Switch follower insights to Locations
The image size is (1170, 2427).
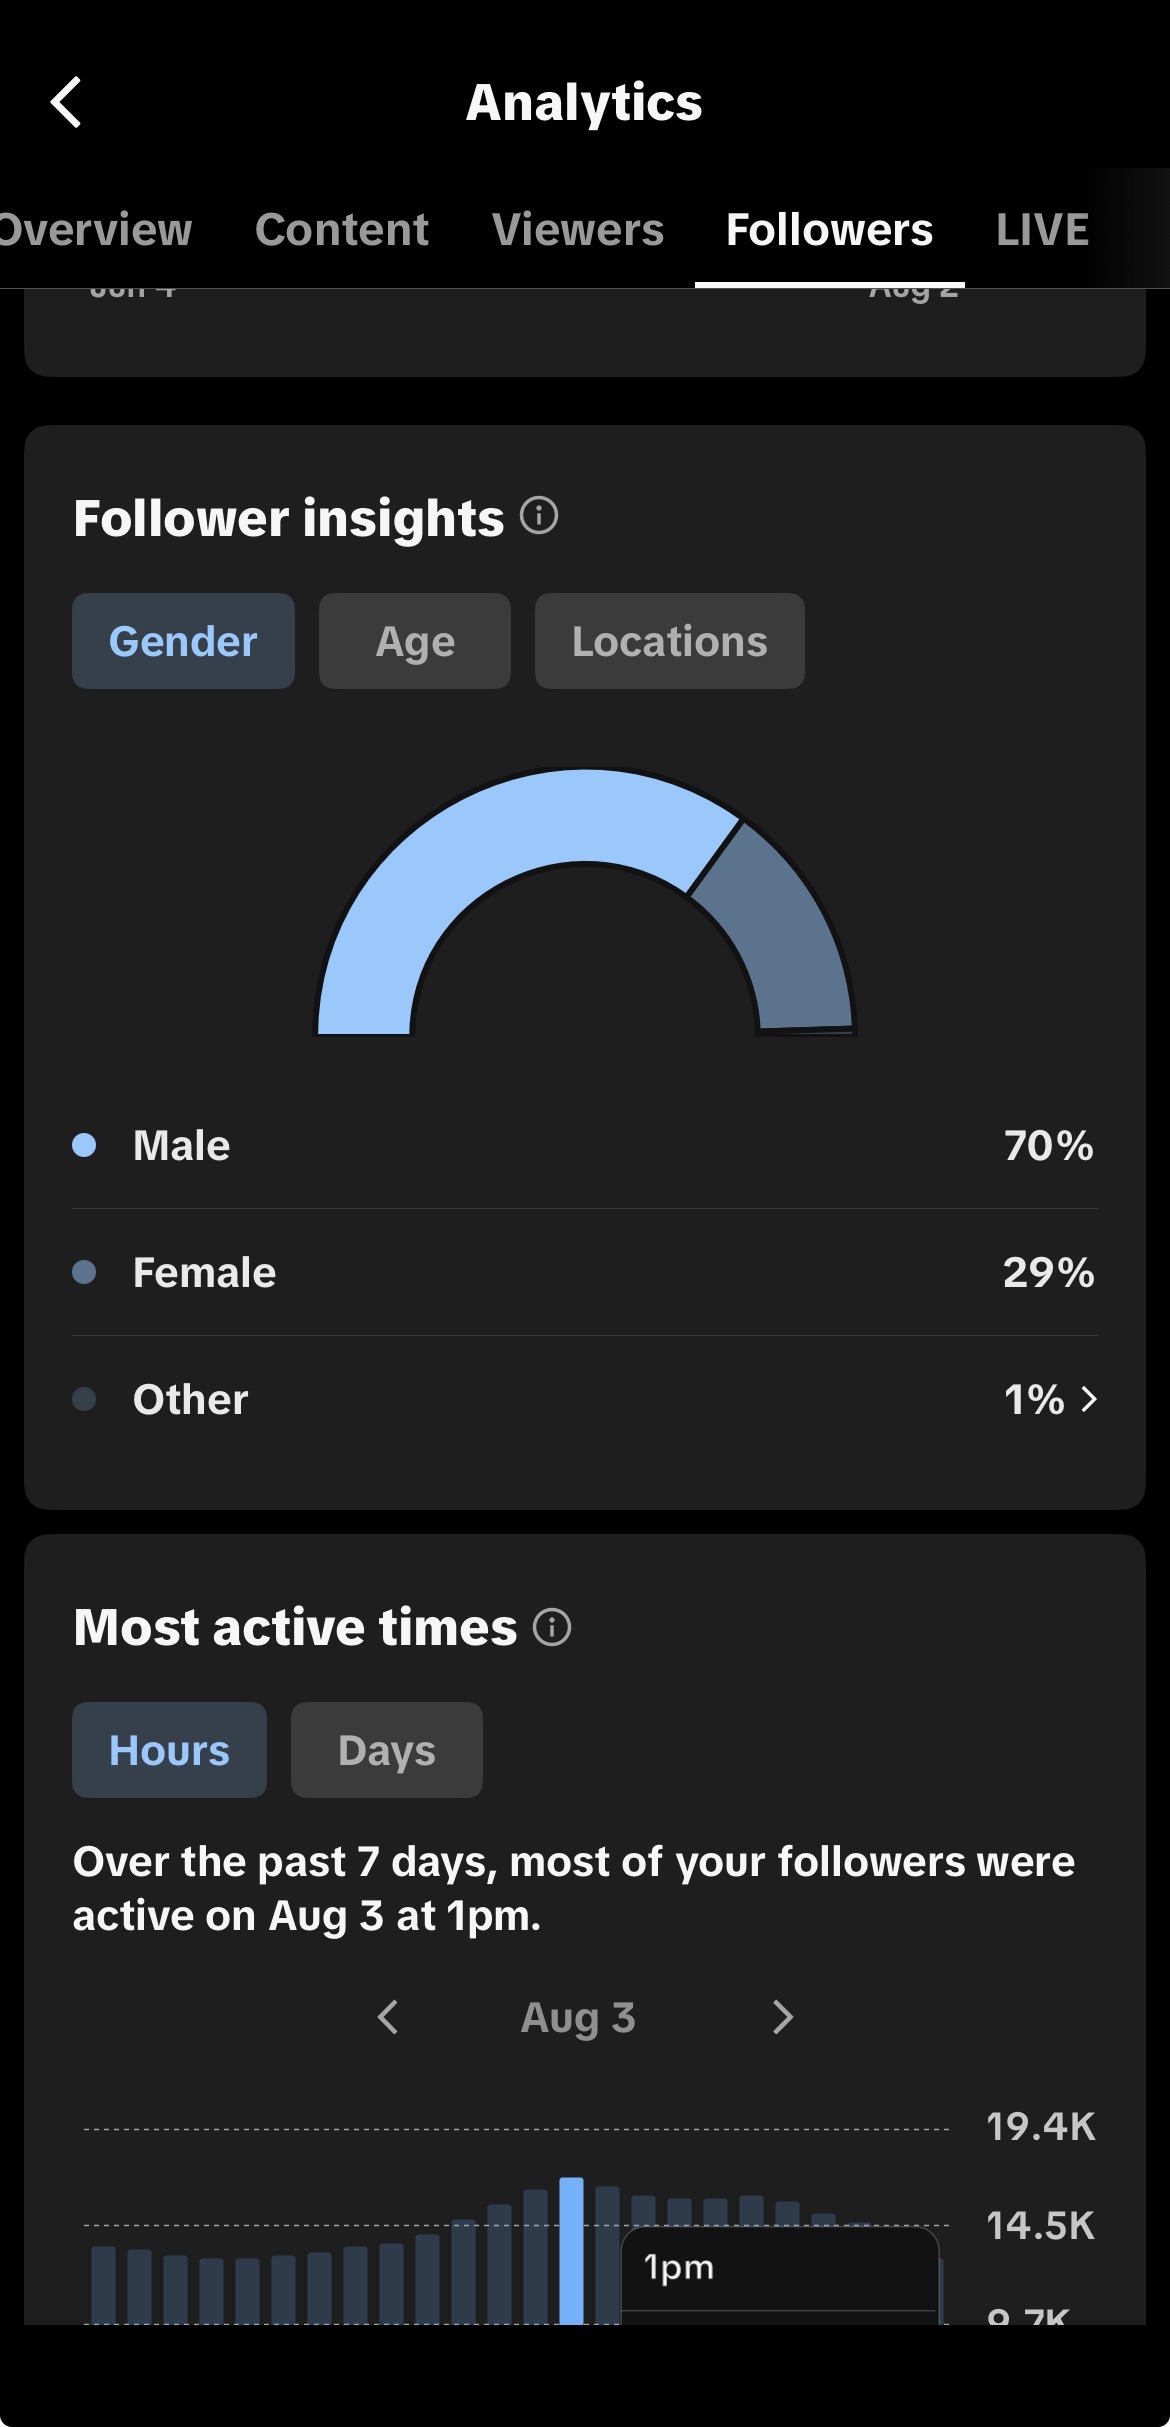tap(670, 641)
